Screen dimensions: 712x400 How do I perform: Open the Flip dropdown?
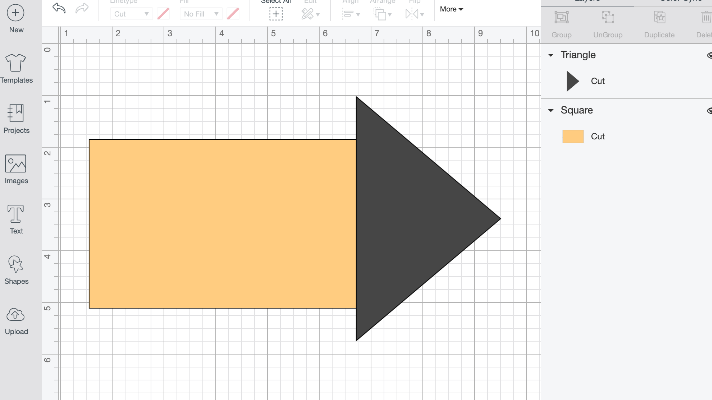[x=415, y=14]
